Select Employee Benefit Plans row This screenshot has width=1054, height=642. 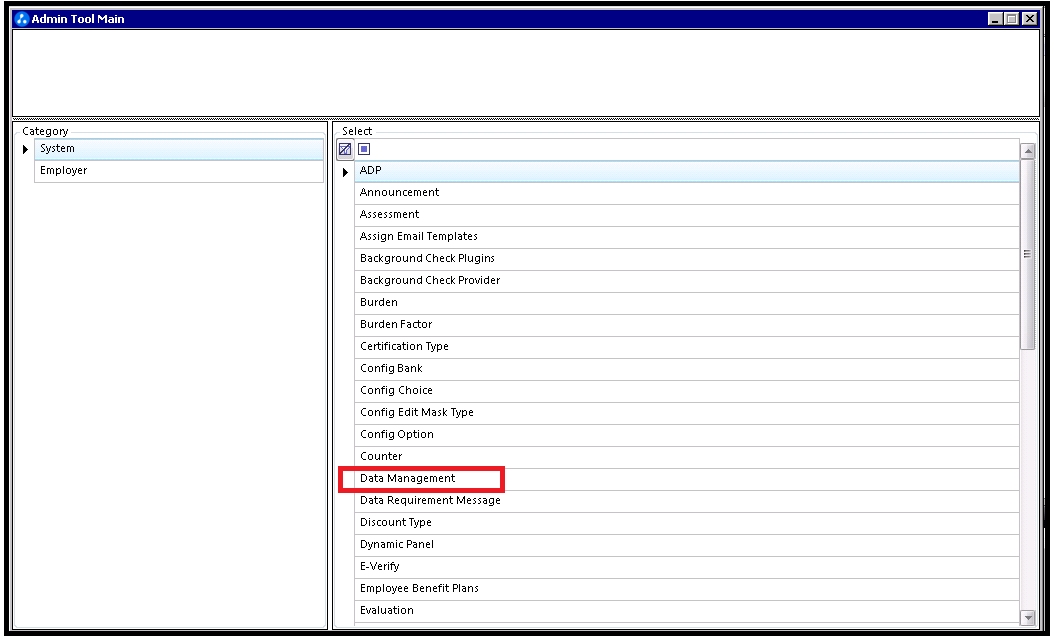pos(687,588)
